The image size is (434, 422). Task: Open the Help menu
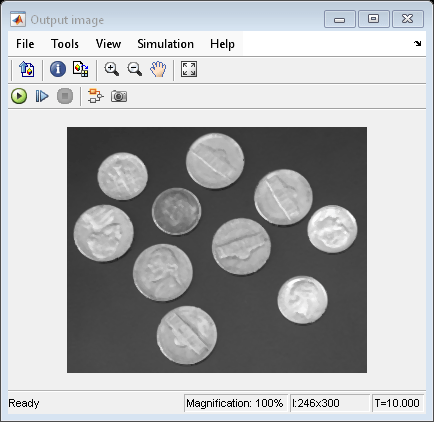(x=222, y=44)
